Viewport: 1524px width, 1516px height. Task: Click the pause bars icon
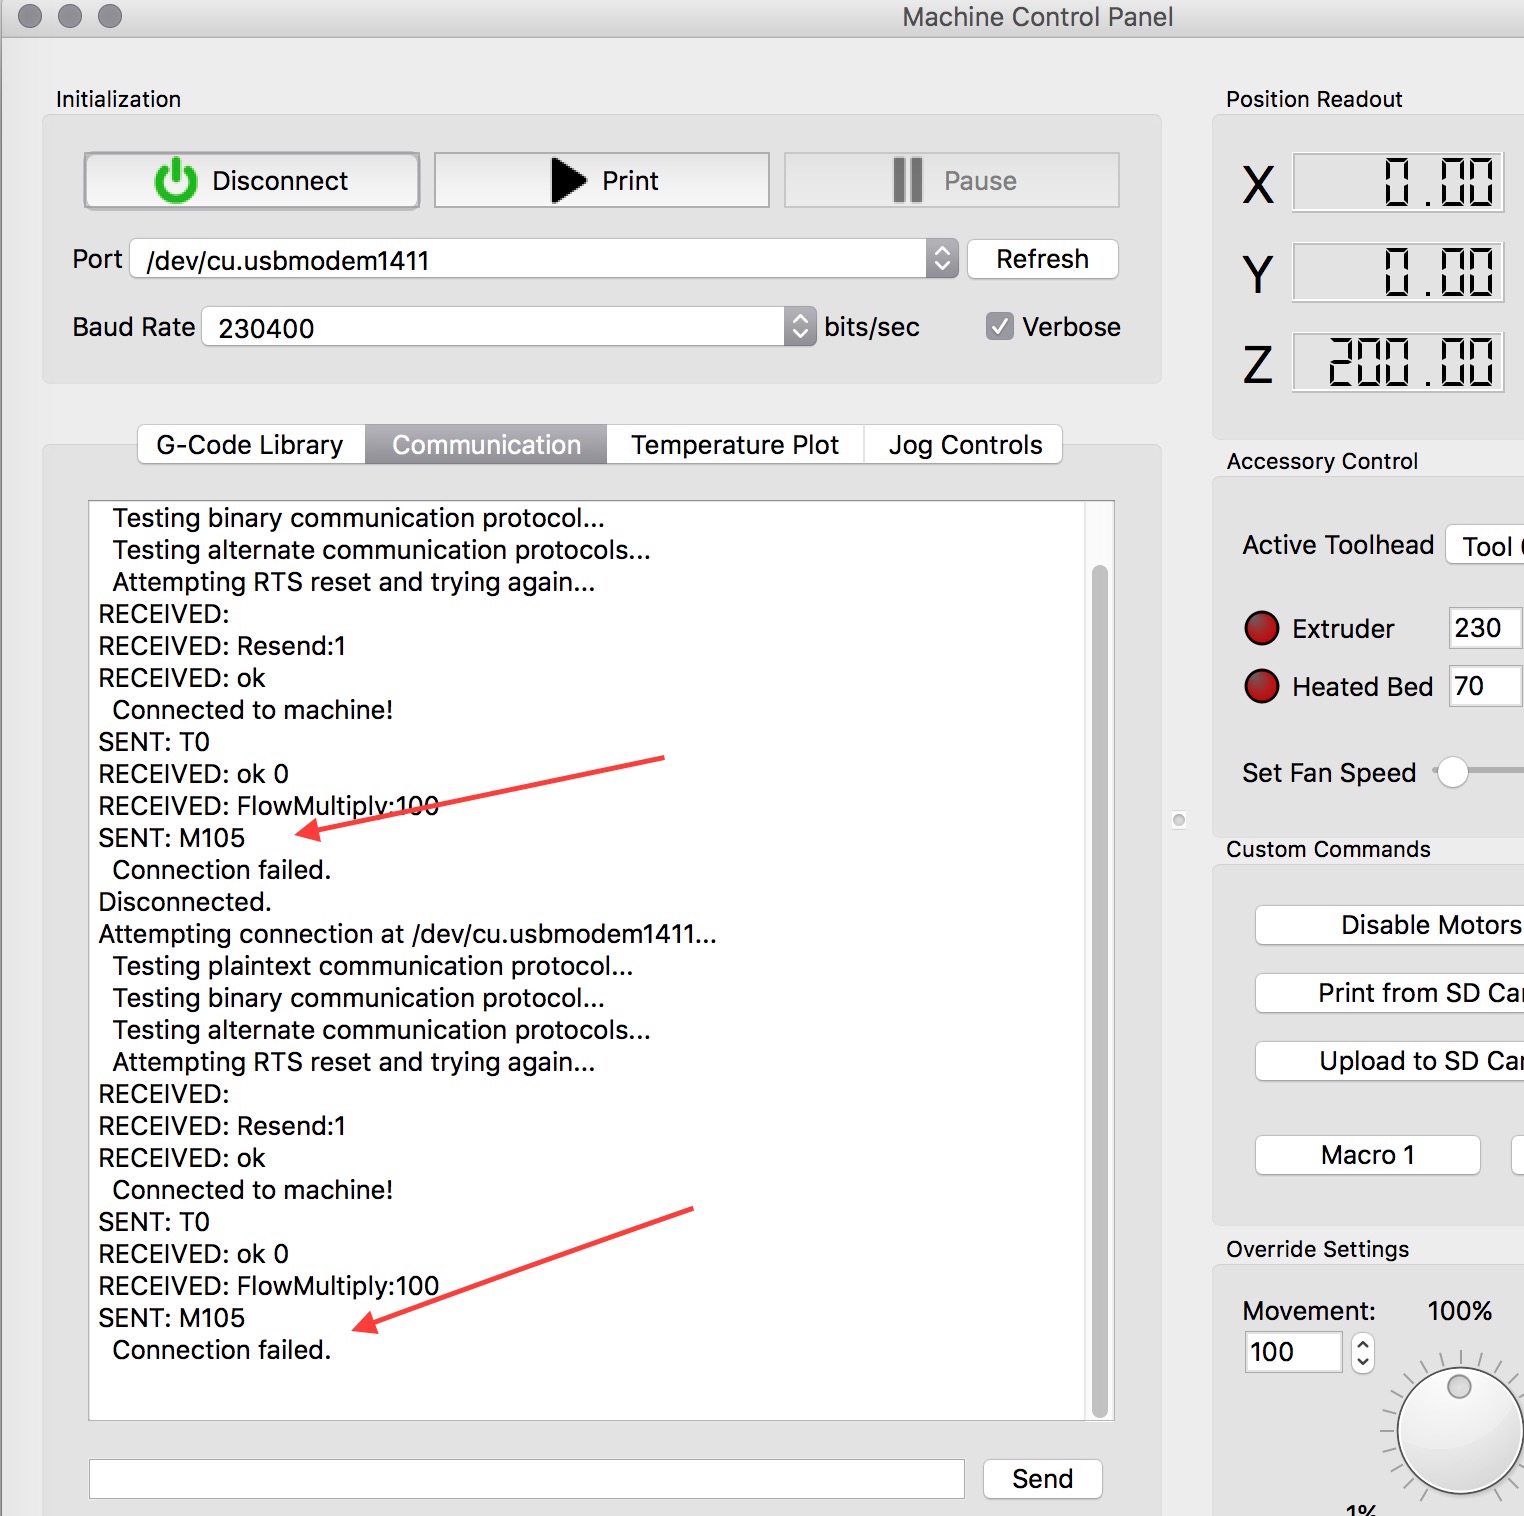(907, 180)
